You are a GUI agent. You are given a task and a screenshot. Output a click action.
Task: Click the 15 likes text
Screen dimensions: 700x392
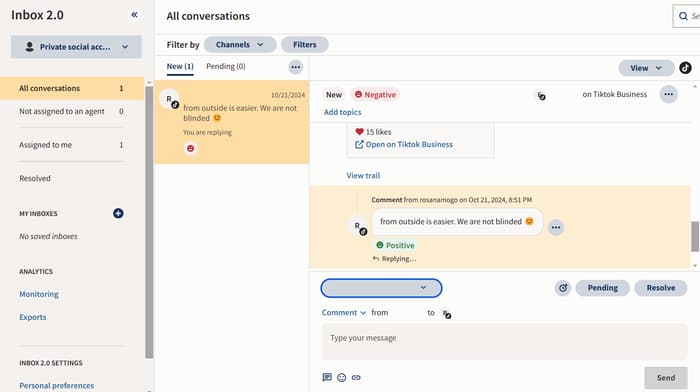click(379, 132)
